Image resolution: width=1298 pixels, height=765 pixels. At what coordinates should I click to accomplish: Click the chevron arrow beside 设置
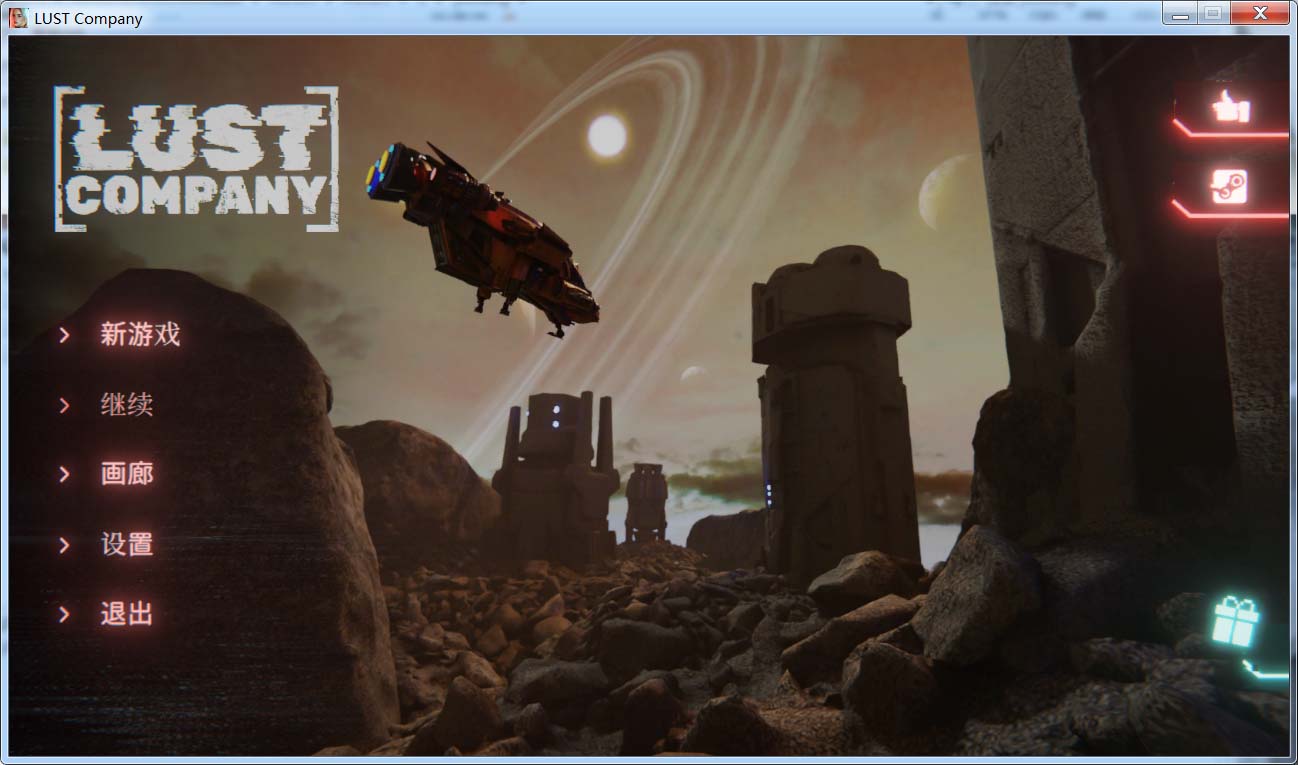click(x=65, y=545)
